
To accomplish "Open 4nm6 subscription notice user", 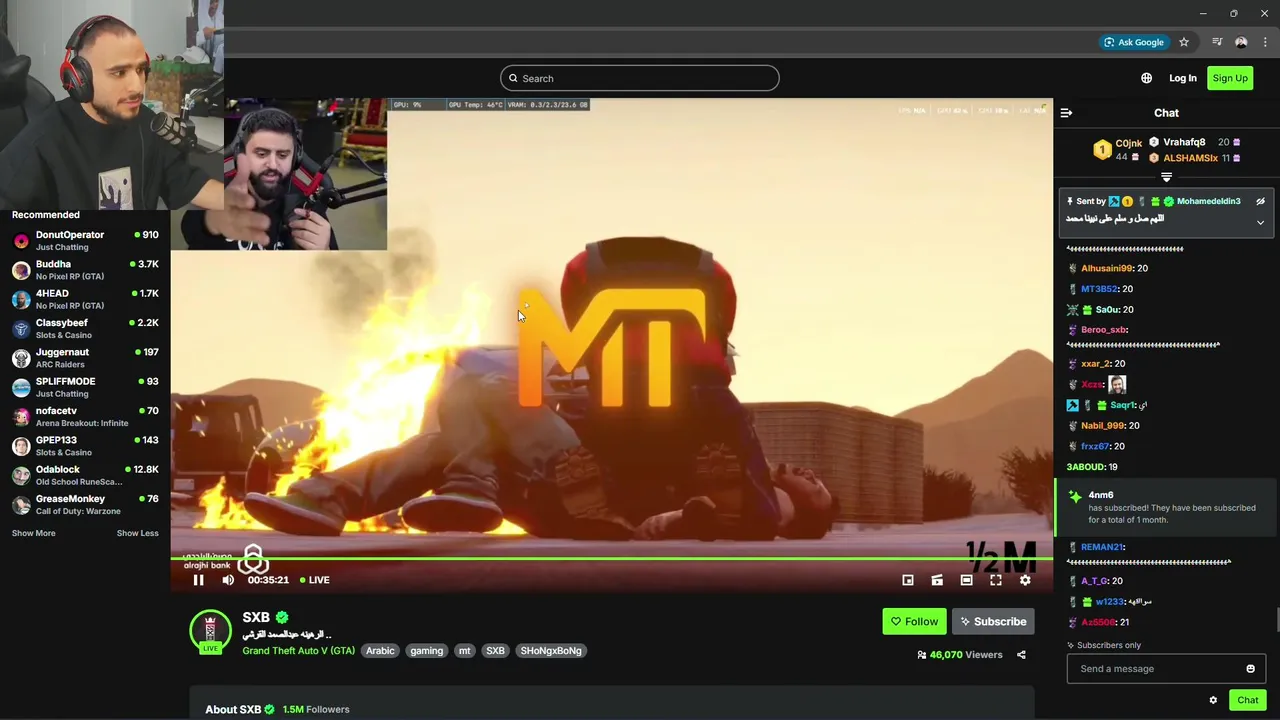I will pyautogui.click(x=1100, y=495).
